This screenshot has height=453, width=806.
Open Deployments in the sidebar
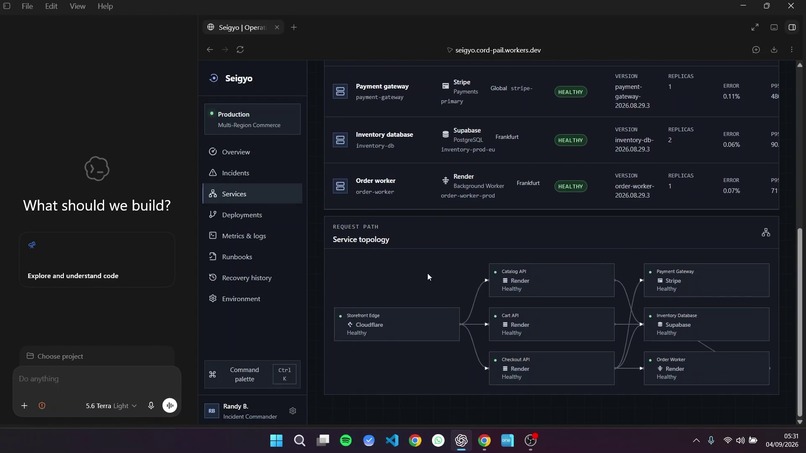coord(252,215)
